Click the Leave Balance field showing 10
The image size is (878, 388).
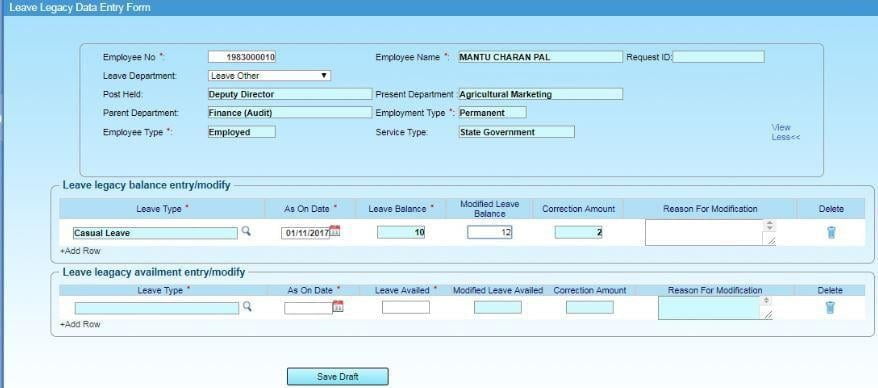(x=401, y=232)
